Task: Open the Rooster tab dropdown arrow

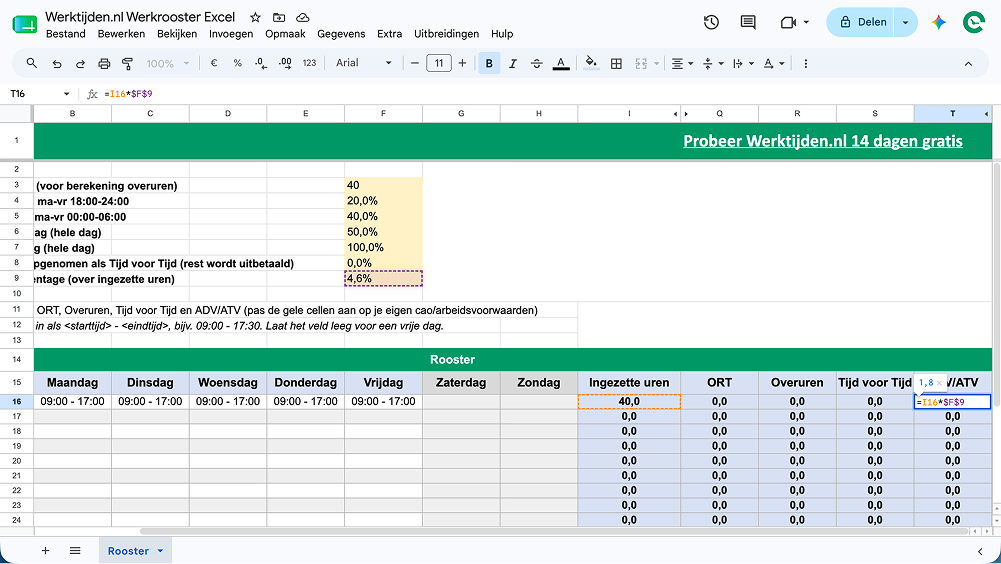Action: click(160, 551)
